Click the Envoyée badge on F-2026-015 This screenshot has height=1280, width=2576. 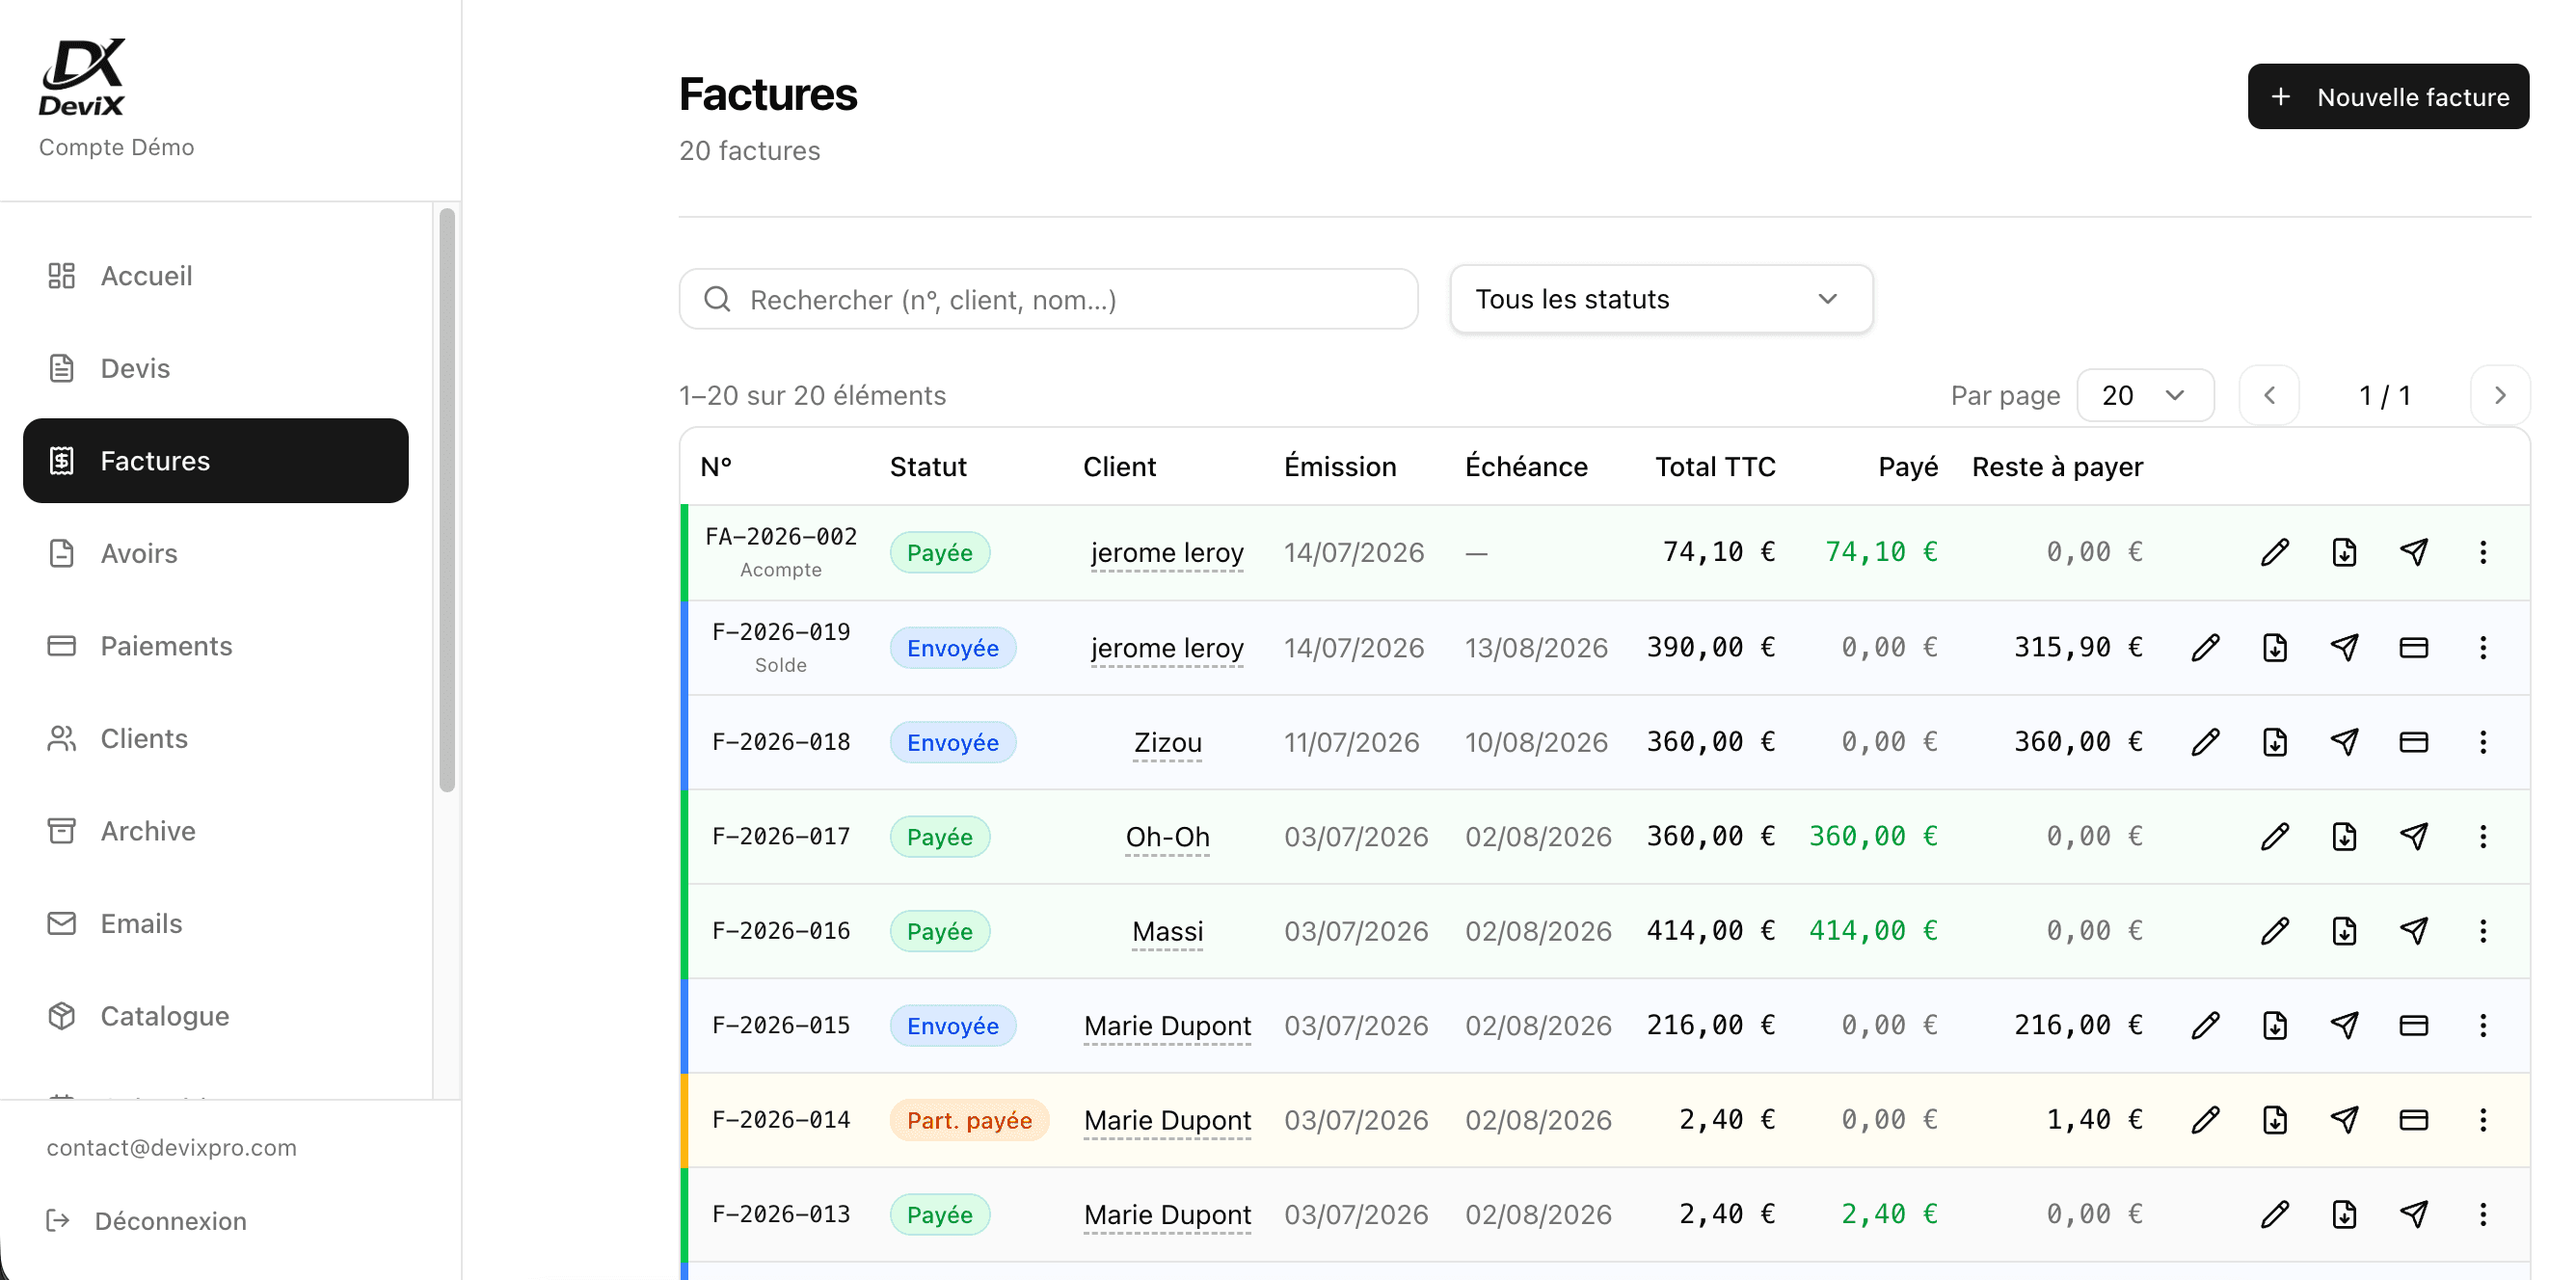point(953,1025)
